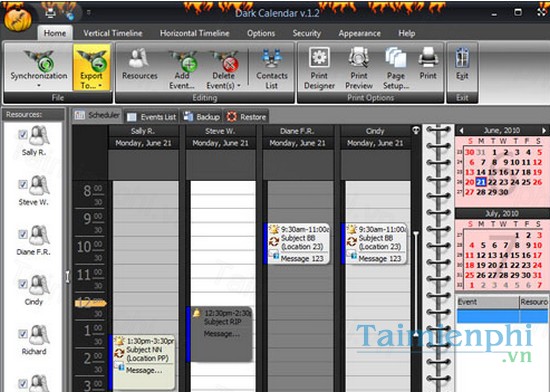Open Diane's 9:30am Subject BB event
The height and width of the screenshot is (392, 550).
pyautogui.click(x=297, y=244)
